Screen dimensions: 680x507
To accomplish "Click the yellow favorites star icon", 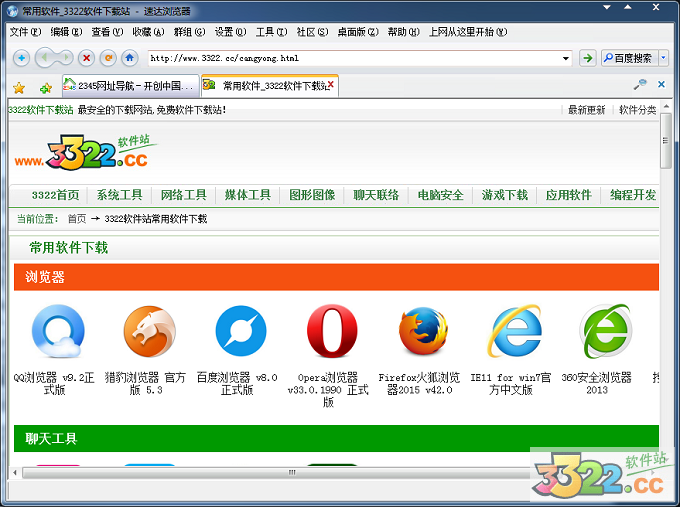I will [19, 88].
